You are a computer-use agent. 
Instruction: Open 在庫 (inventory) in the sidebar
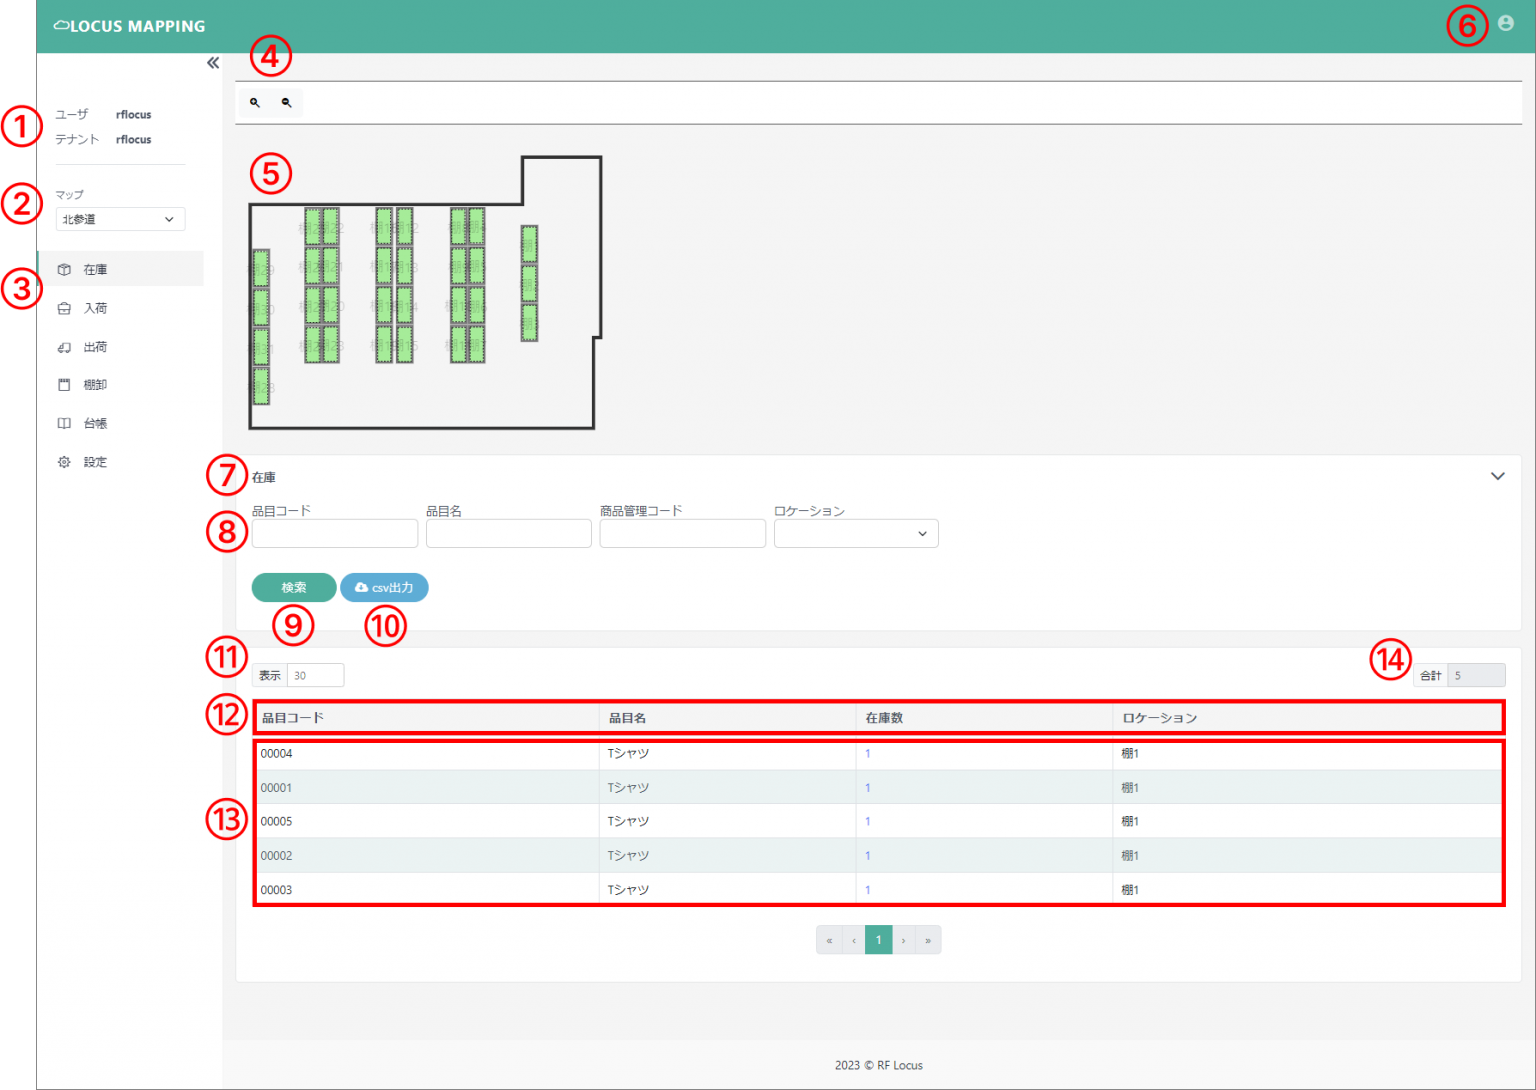96,269
